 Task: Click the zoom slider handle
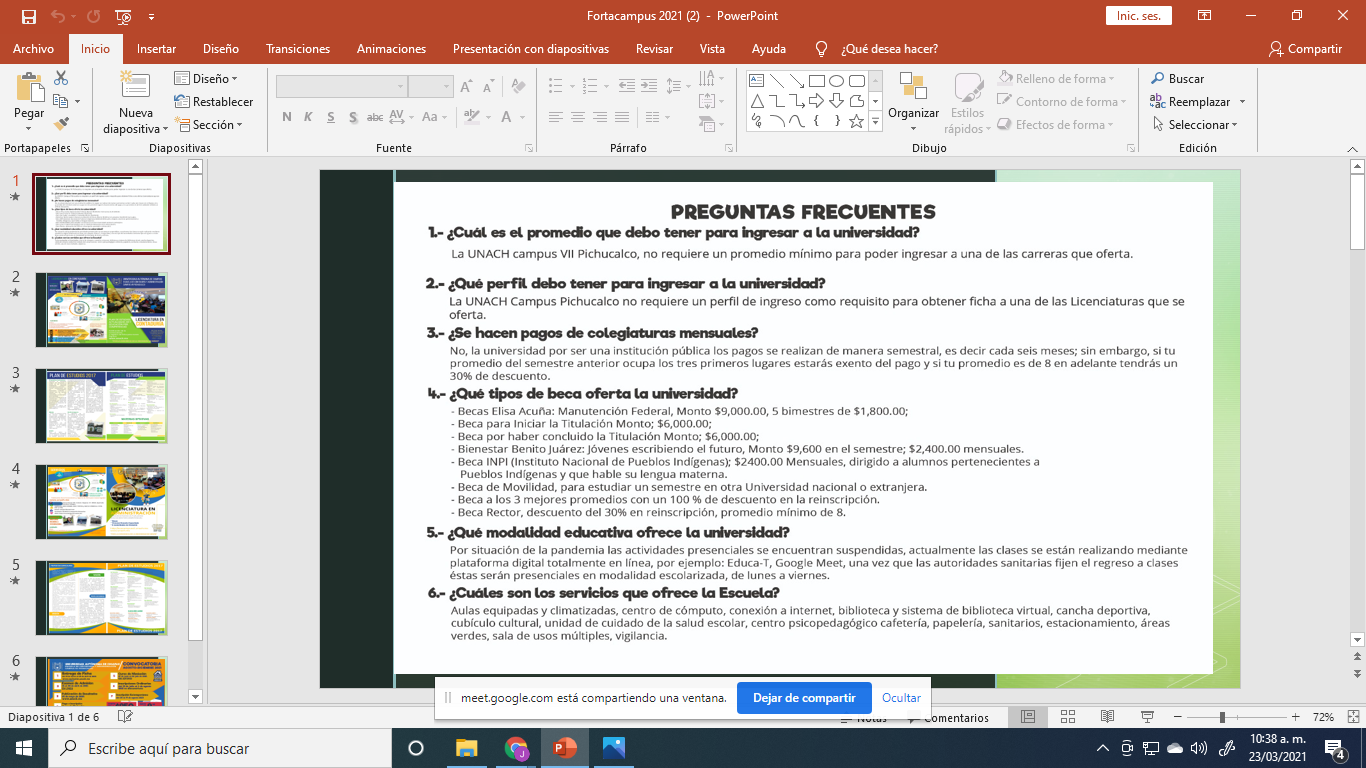[1222, 717]
